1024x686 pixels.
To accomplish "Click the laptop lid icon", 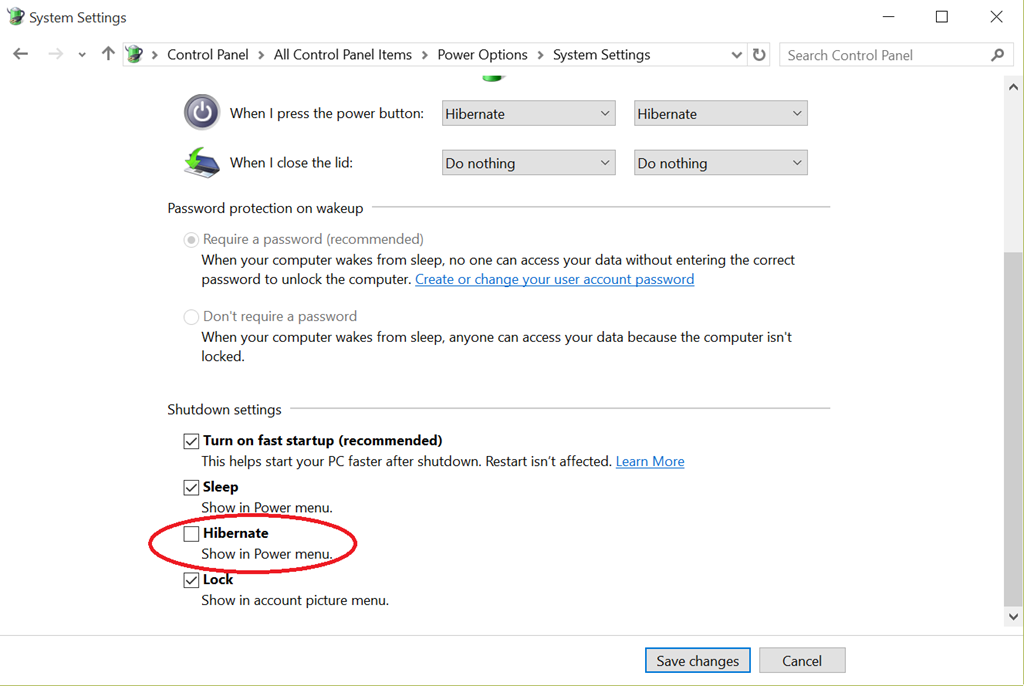I will click(x=201, y=162).
